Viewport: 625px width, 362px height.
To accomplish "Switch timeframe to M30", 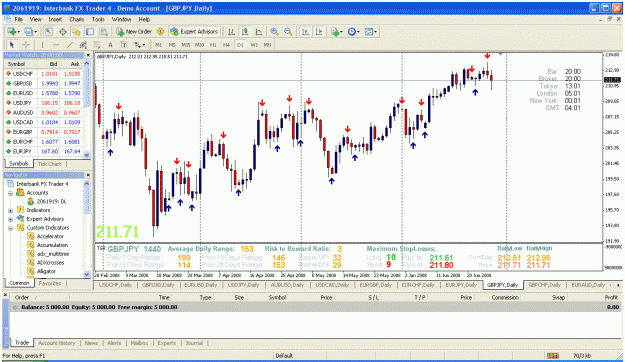I will click(200, 45).
